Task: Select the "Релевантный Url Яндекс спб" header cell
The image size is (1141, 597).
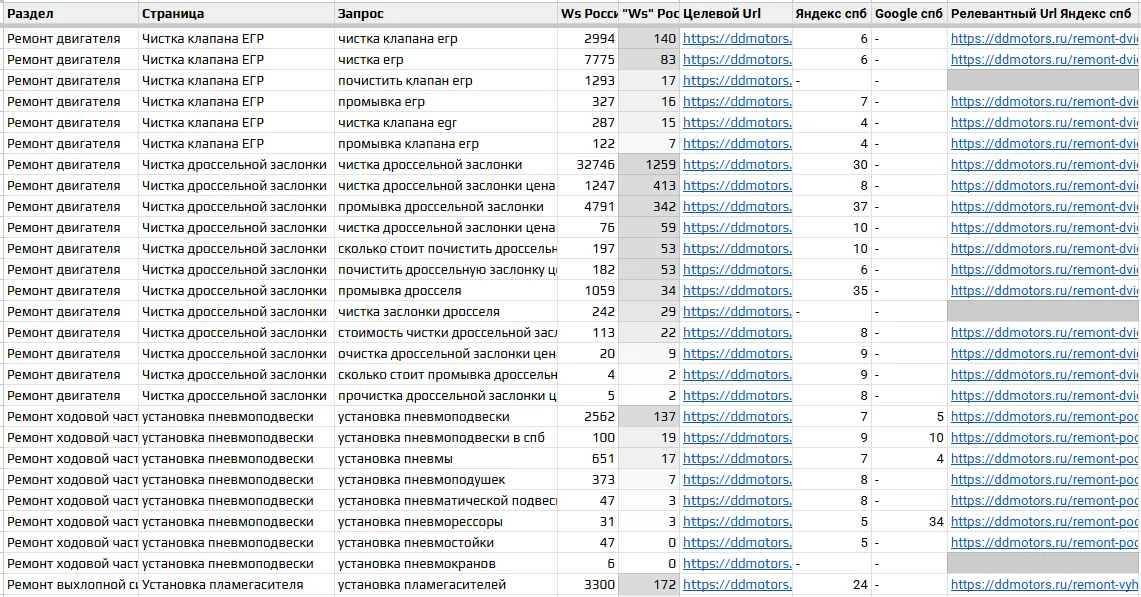Action: click(1044, 13)
